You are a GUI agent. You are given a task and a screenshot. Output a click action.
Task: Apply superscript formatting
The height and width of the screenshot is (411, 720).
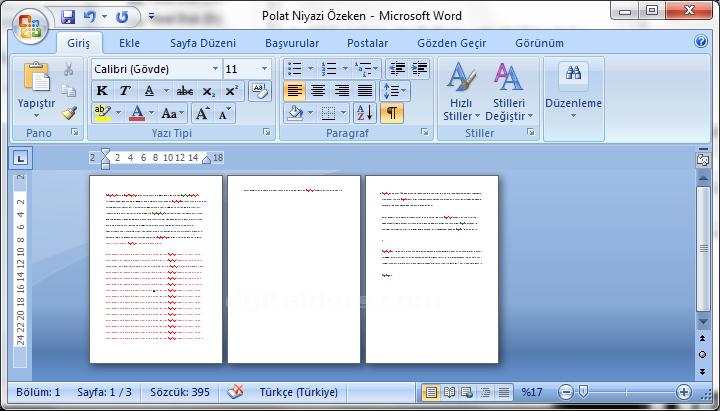231,91
